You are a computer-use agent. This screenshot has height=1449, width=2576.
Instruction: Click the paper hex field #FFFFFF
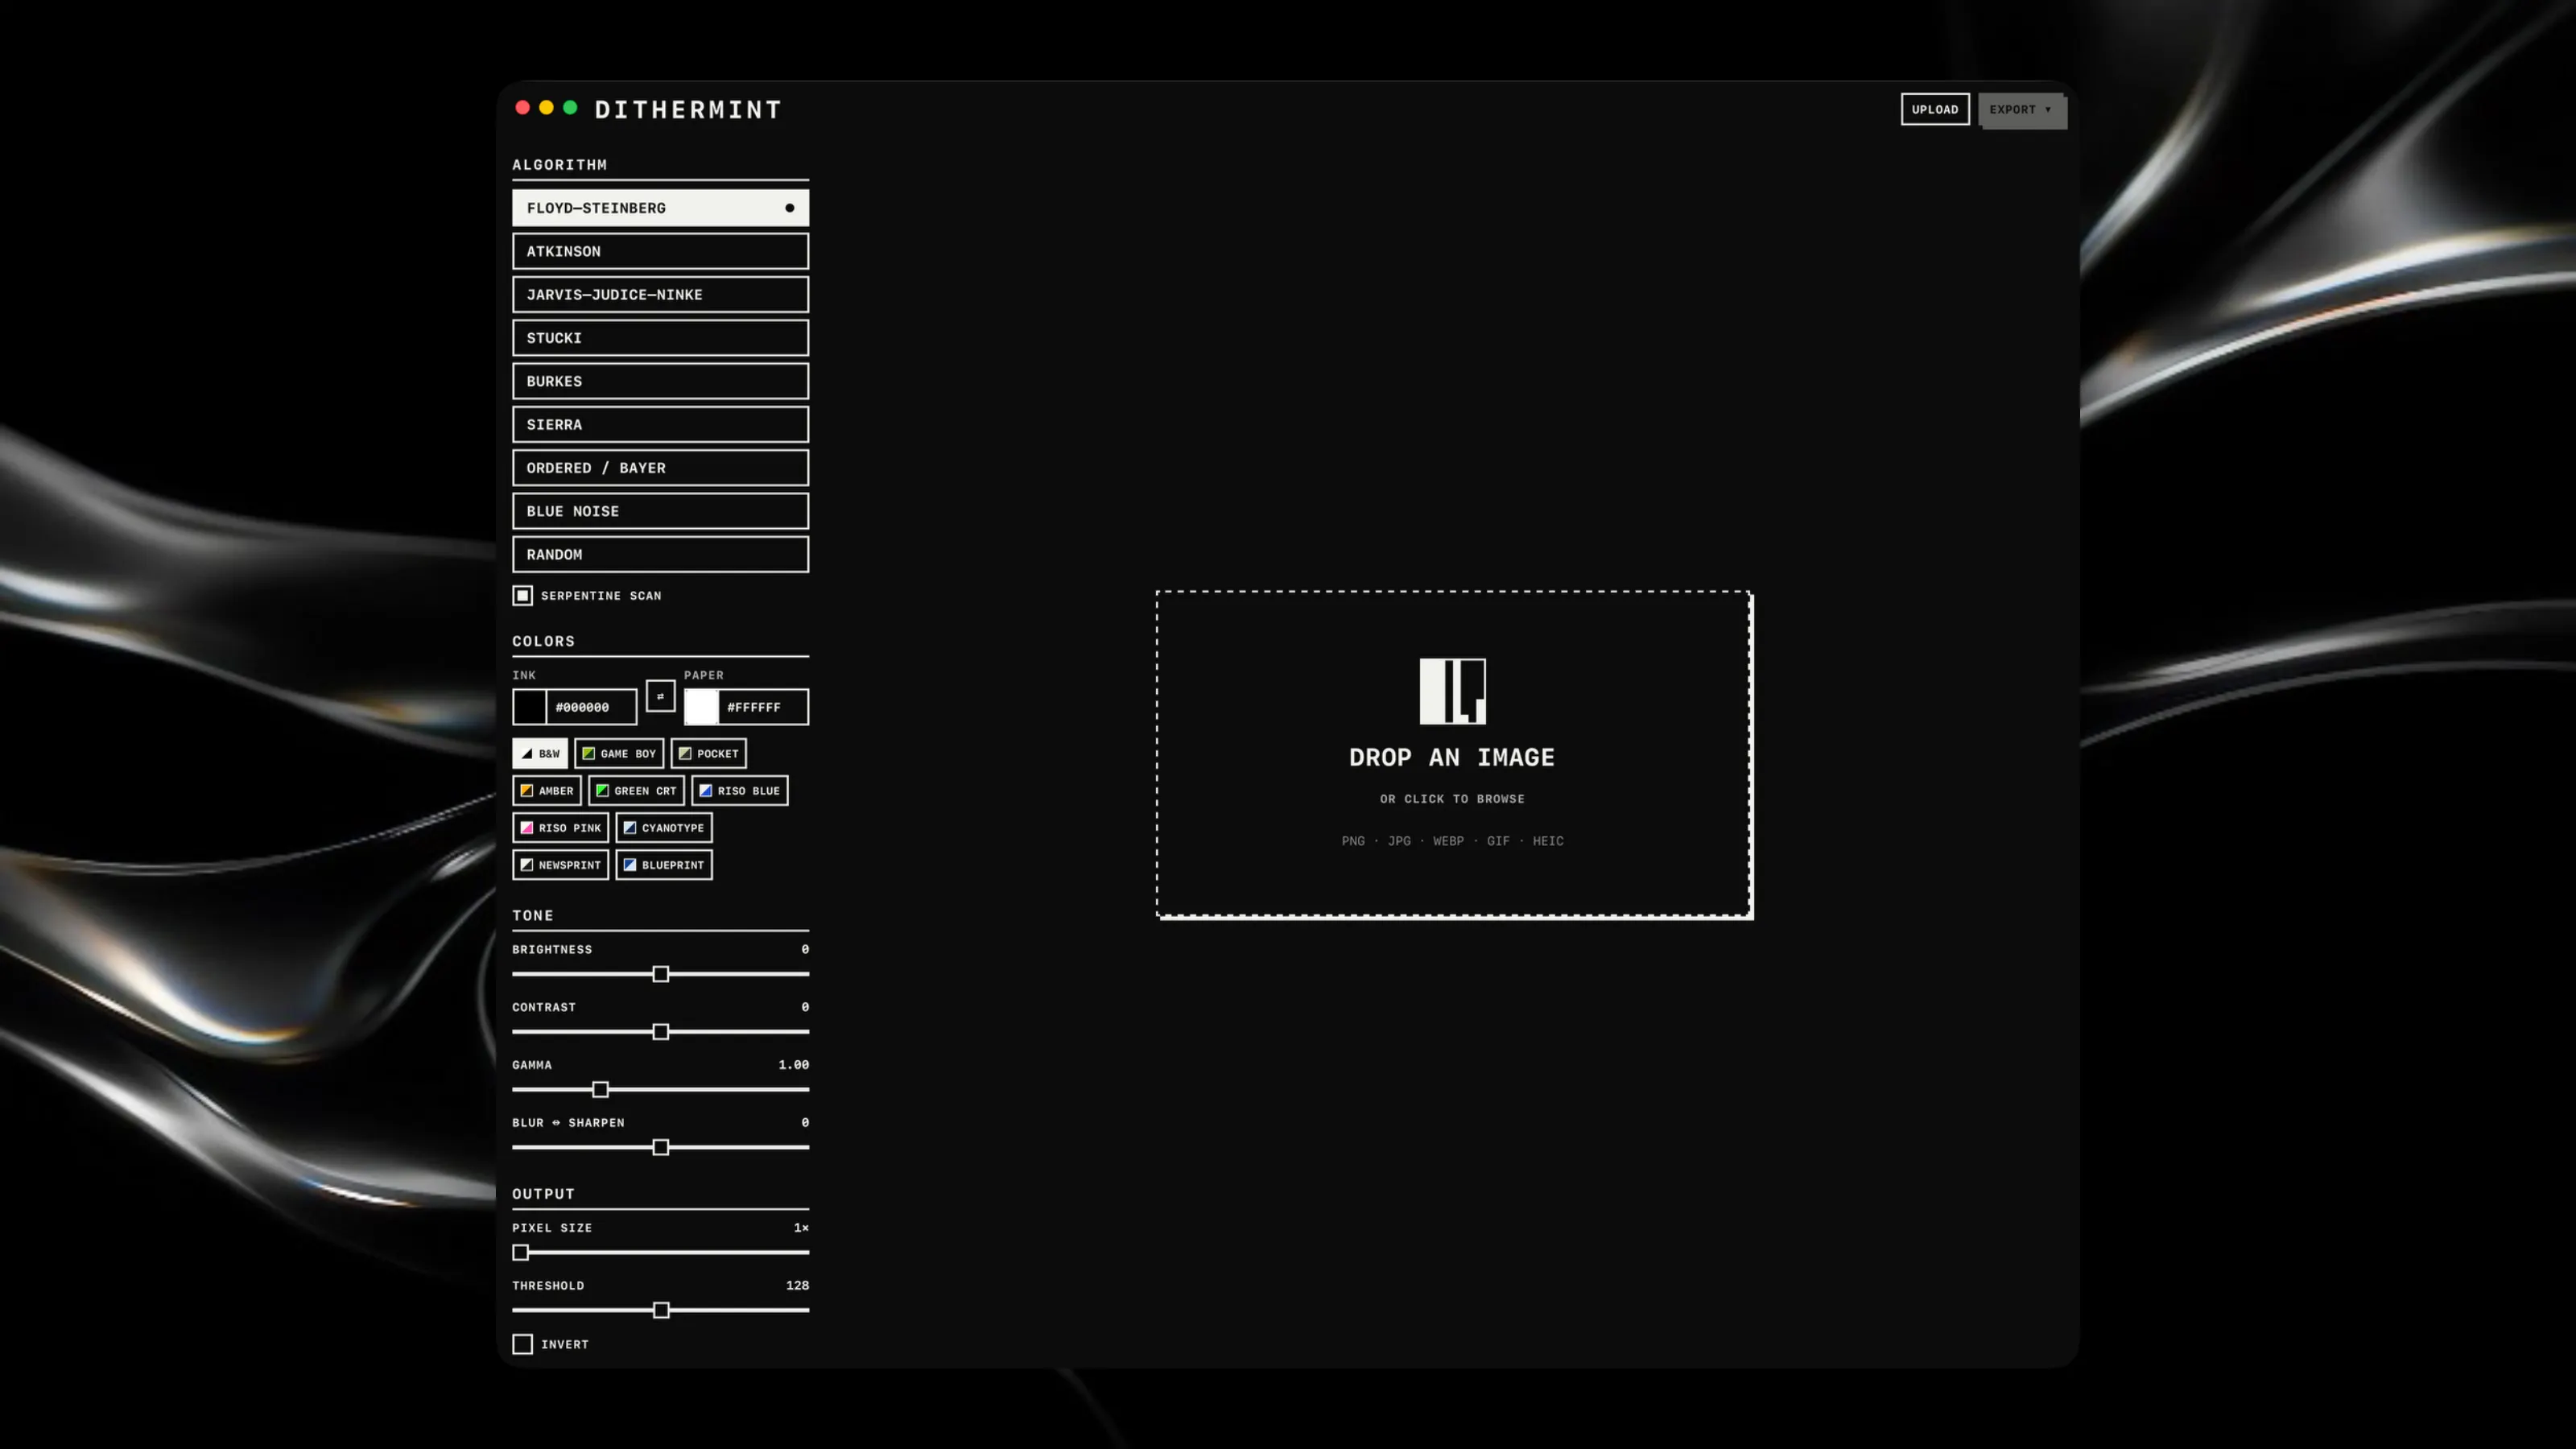pyautogui.click(x=763, y=706)
